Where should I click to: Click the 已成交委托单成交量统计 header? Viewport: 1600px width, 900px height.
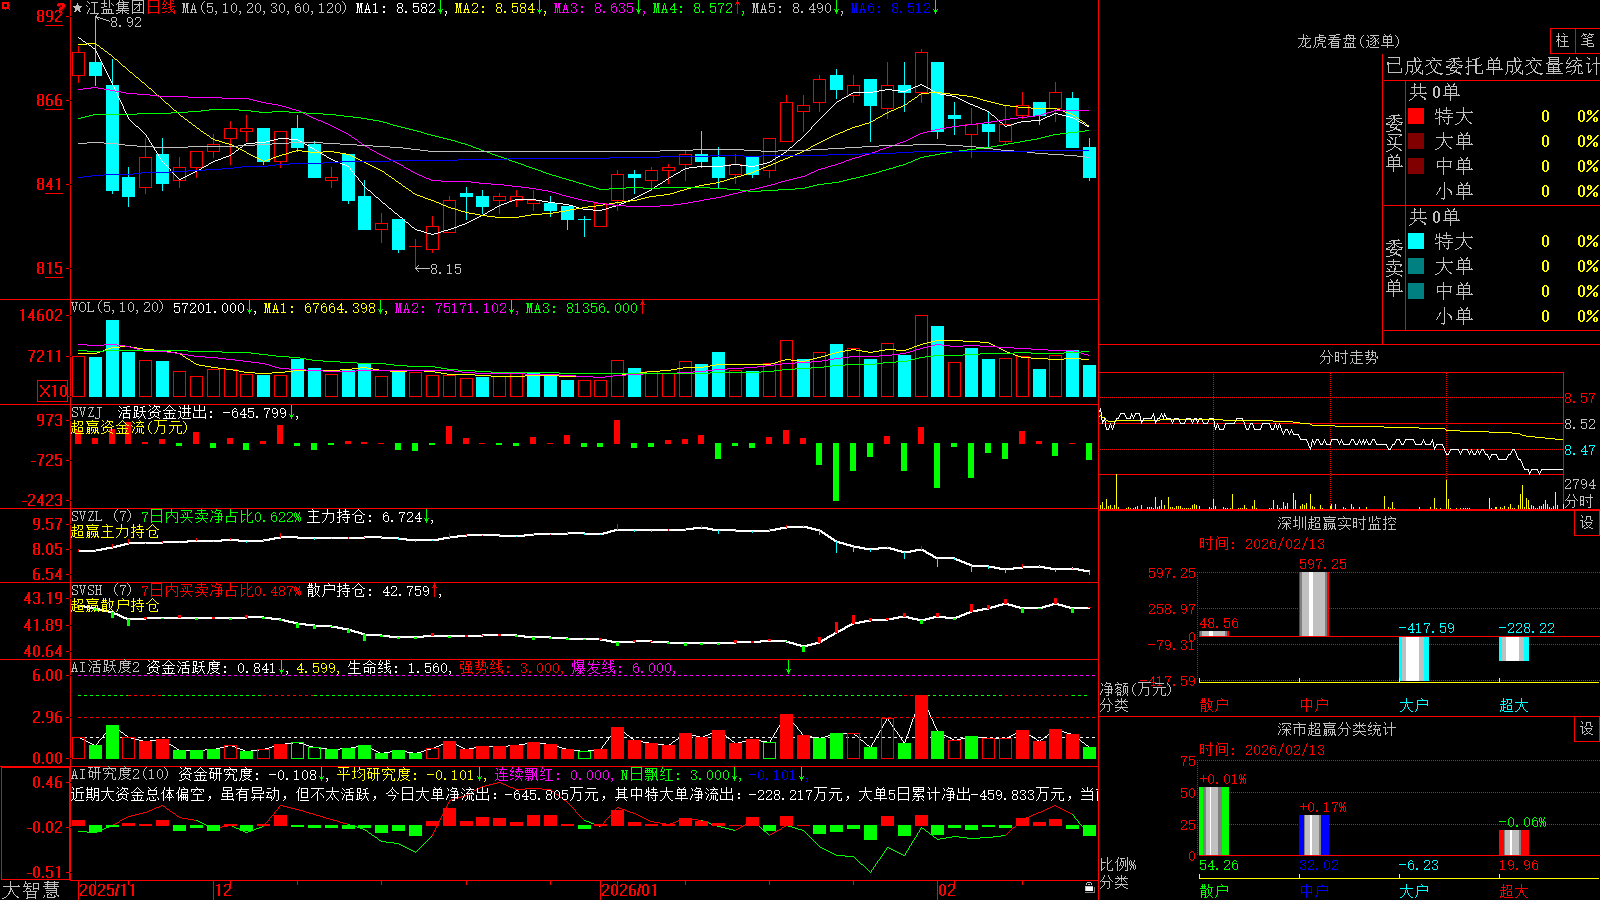pyautogui.click(x=1492, y=66)
